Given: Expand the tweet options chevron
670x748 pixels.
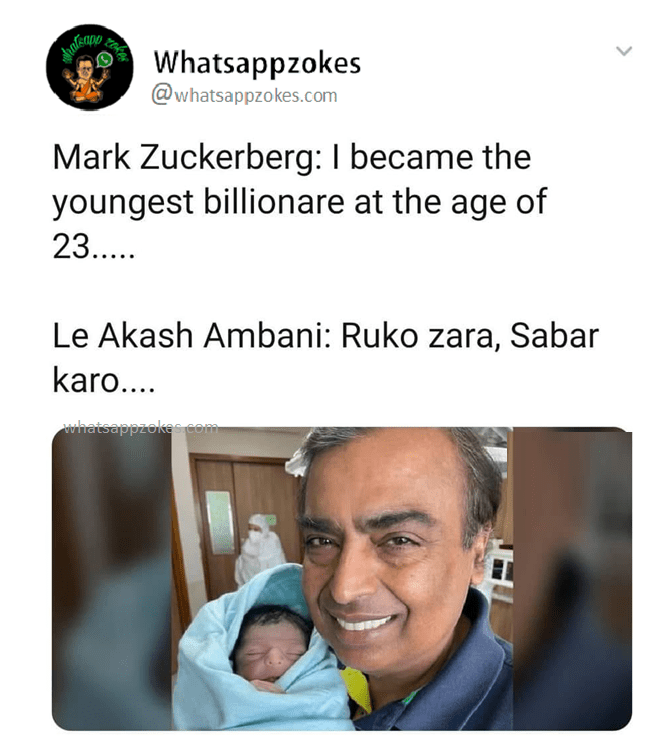Looking at the screenshot, I should coord(625,51).
